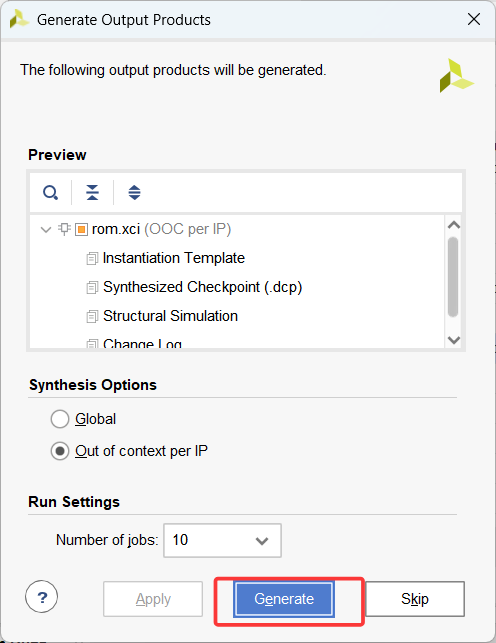Click the Structural Simulation file icon
Image resolution: width=496 pixels, height=643 pixels.
click(92, 317)
